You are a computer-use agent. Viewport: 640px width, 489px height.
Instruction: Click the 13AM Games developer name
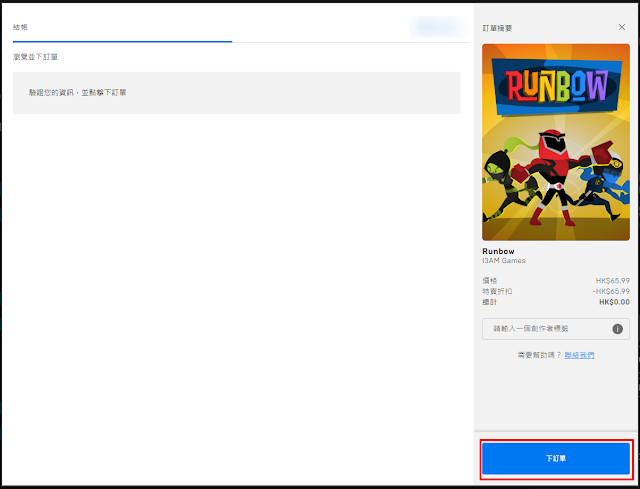click(504, 260)
